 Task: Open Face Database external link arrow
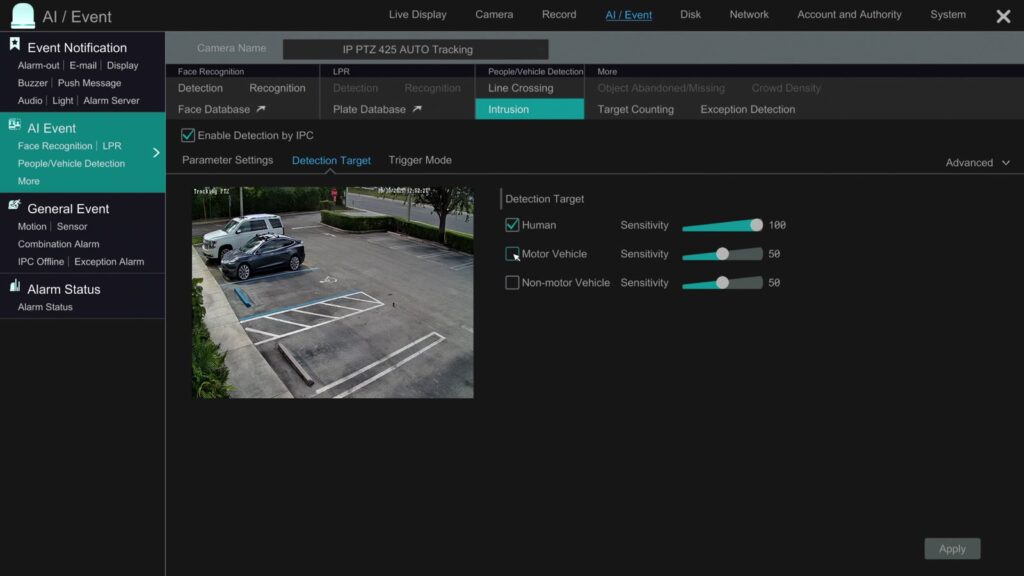261,109
